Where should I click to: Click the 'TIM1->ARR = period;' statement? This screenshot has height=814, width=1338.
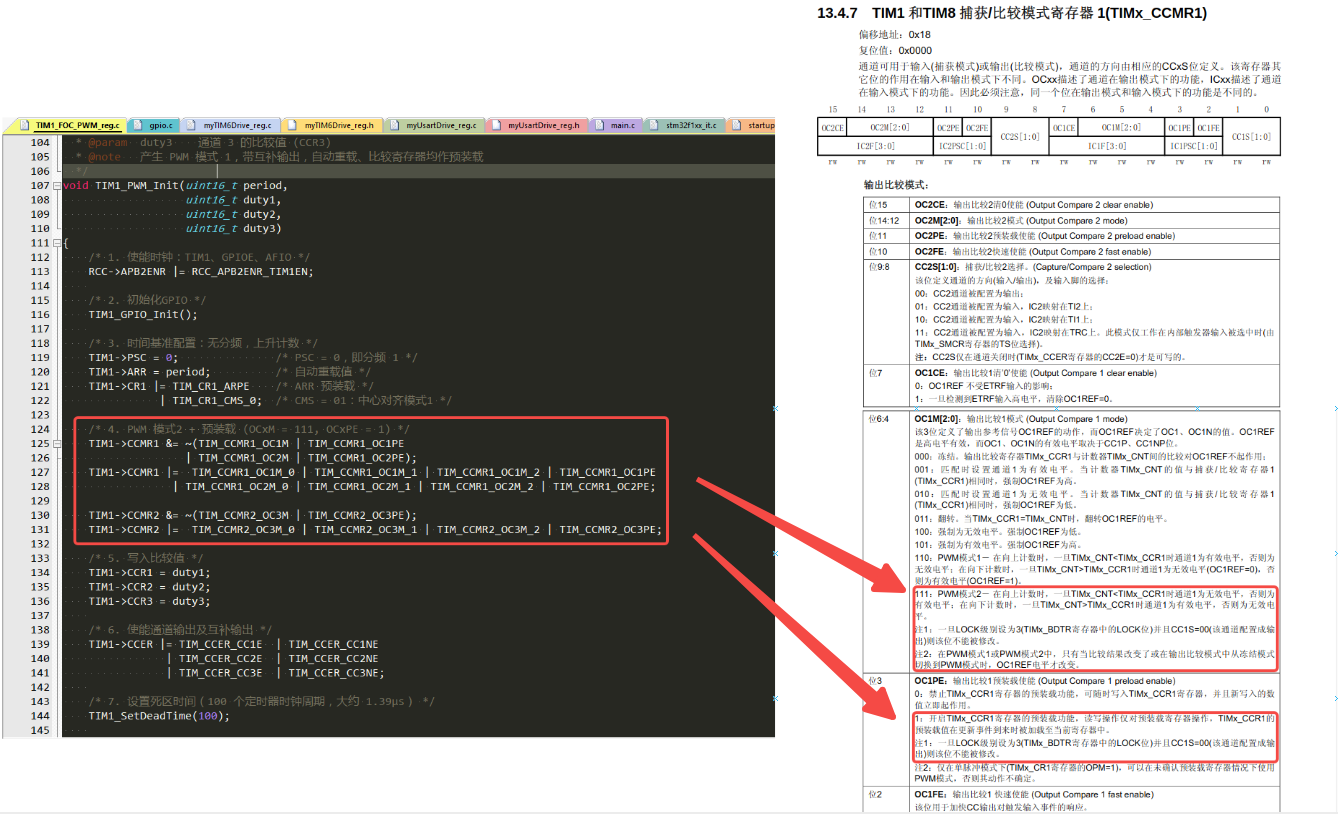point(149,372)
